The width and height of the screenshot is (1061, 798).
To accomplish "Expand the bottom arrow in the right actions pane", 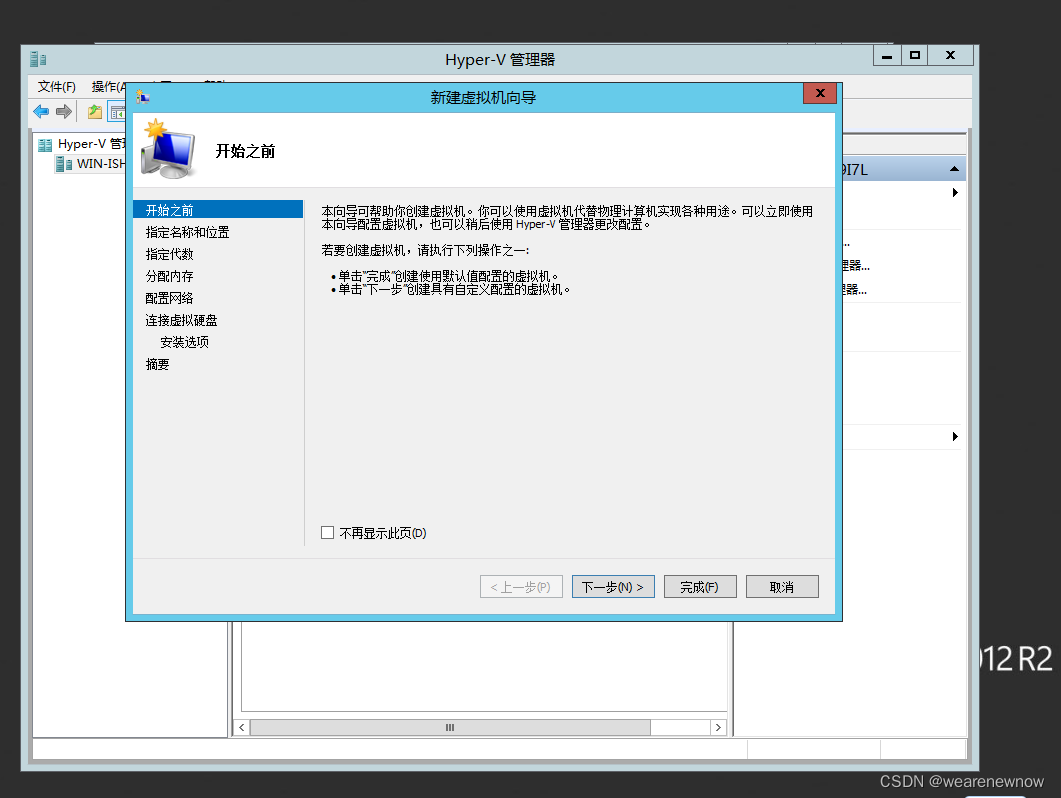I will [x=954, y=436].
